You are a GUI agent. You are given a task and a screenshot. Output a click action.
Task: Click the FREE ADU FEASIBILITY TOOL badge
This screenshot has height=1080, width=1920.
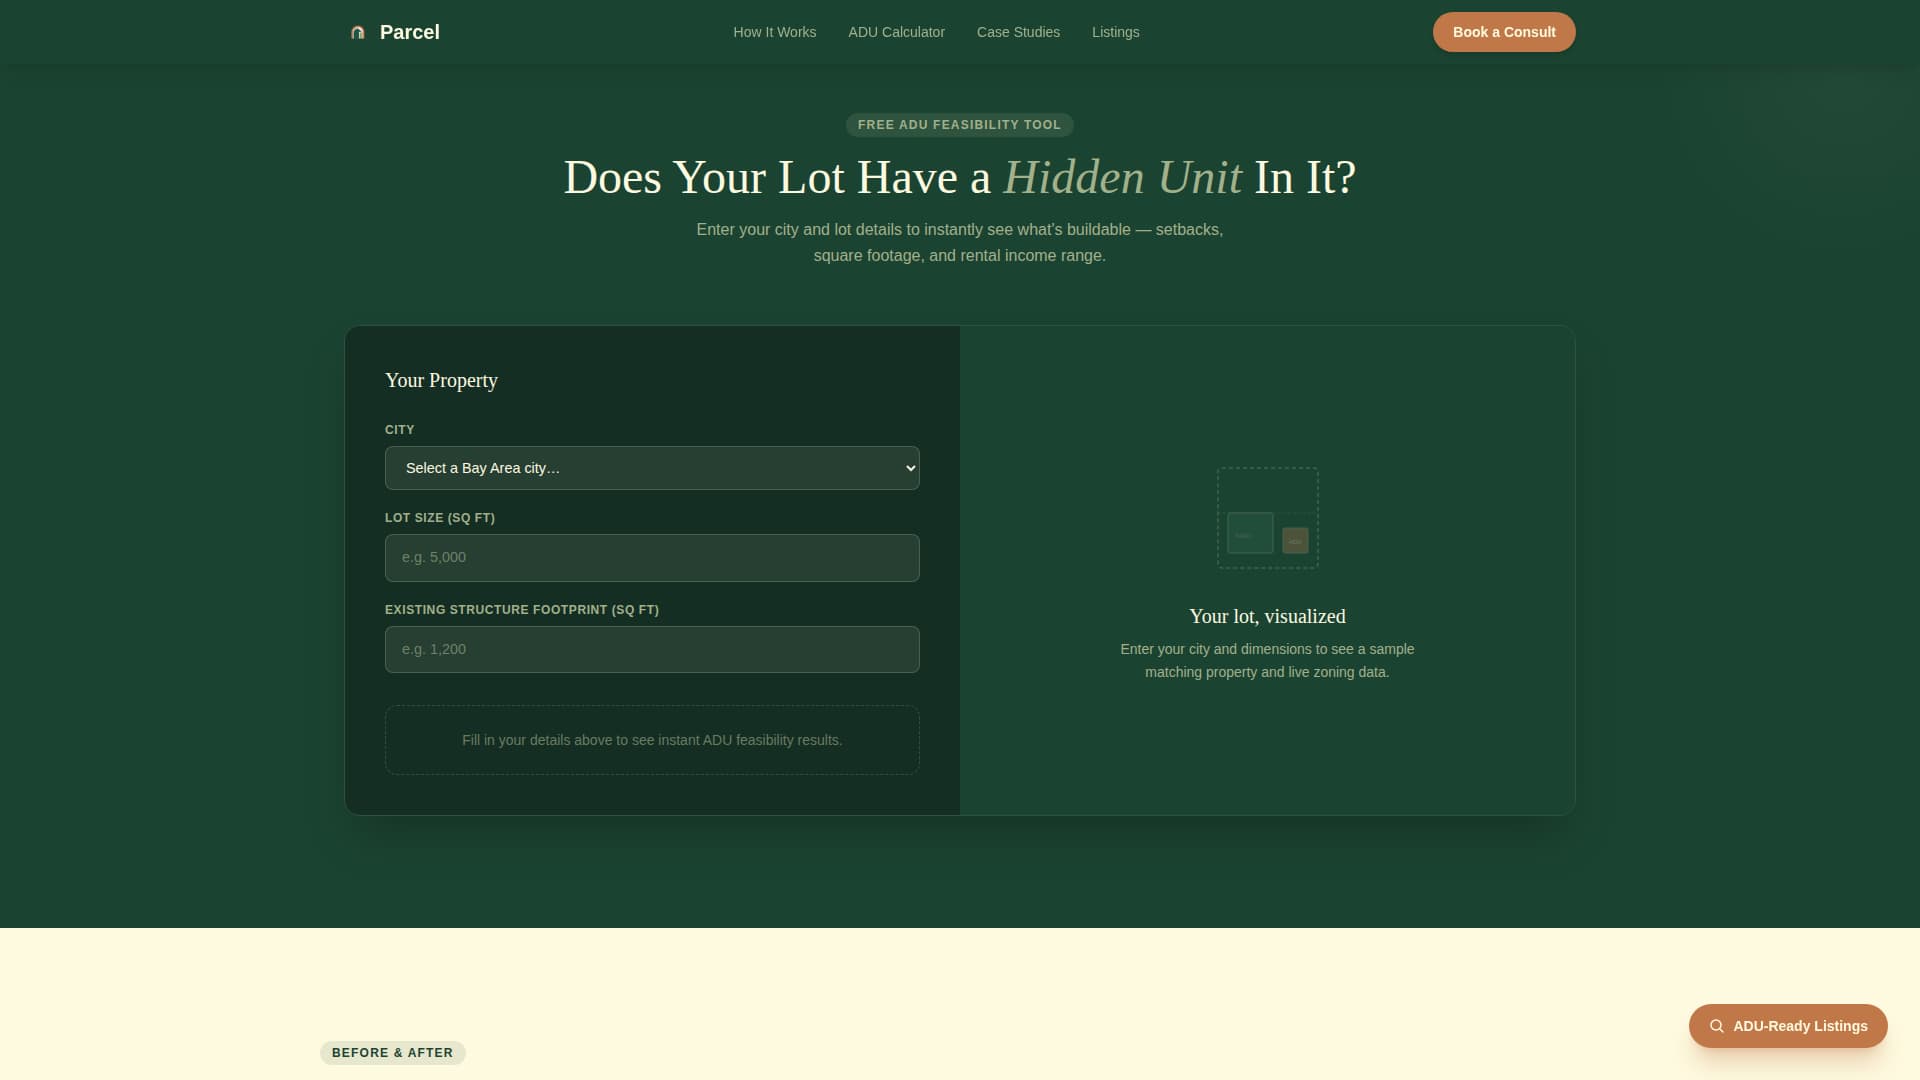point(959,124)
